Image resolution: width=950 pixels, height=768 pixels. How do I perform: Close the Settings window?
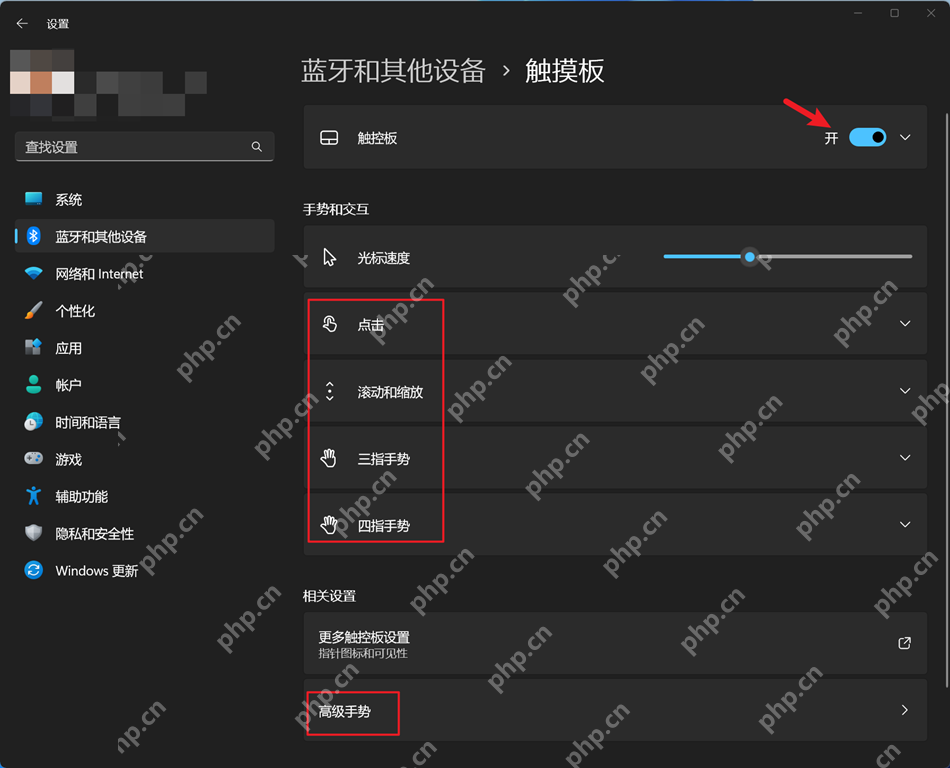point(931,13)
